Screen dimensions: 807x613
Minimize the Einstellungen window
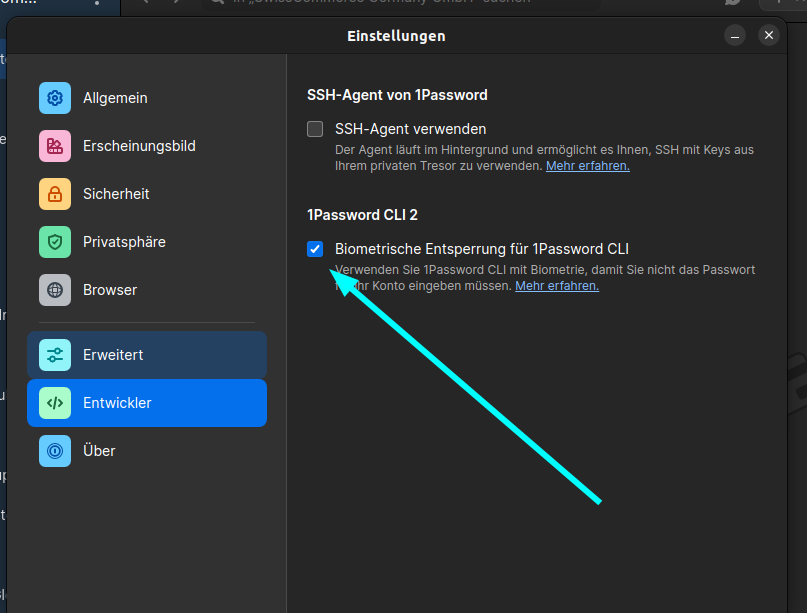click(x=735, y=36)
